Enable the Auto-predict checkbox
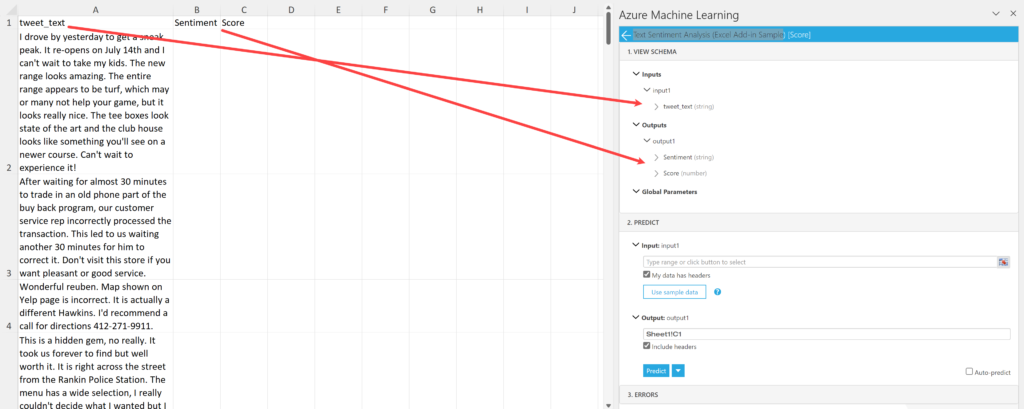 [969, 372]
